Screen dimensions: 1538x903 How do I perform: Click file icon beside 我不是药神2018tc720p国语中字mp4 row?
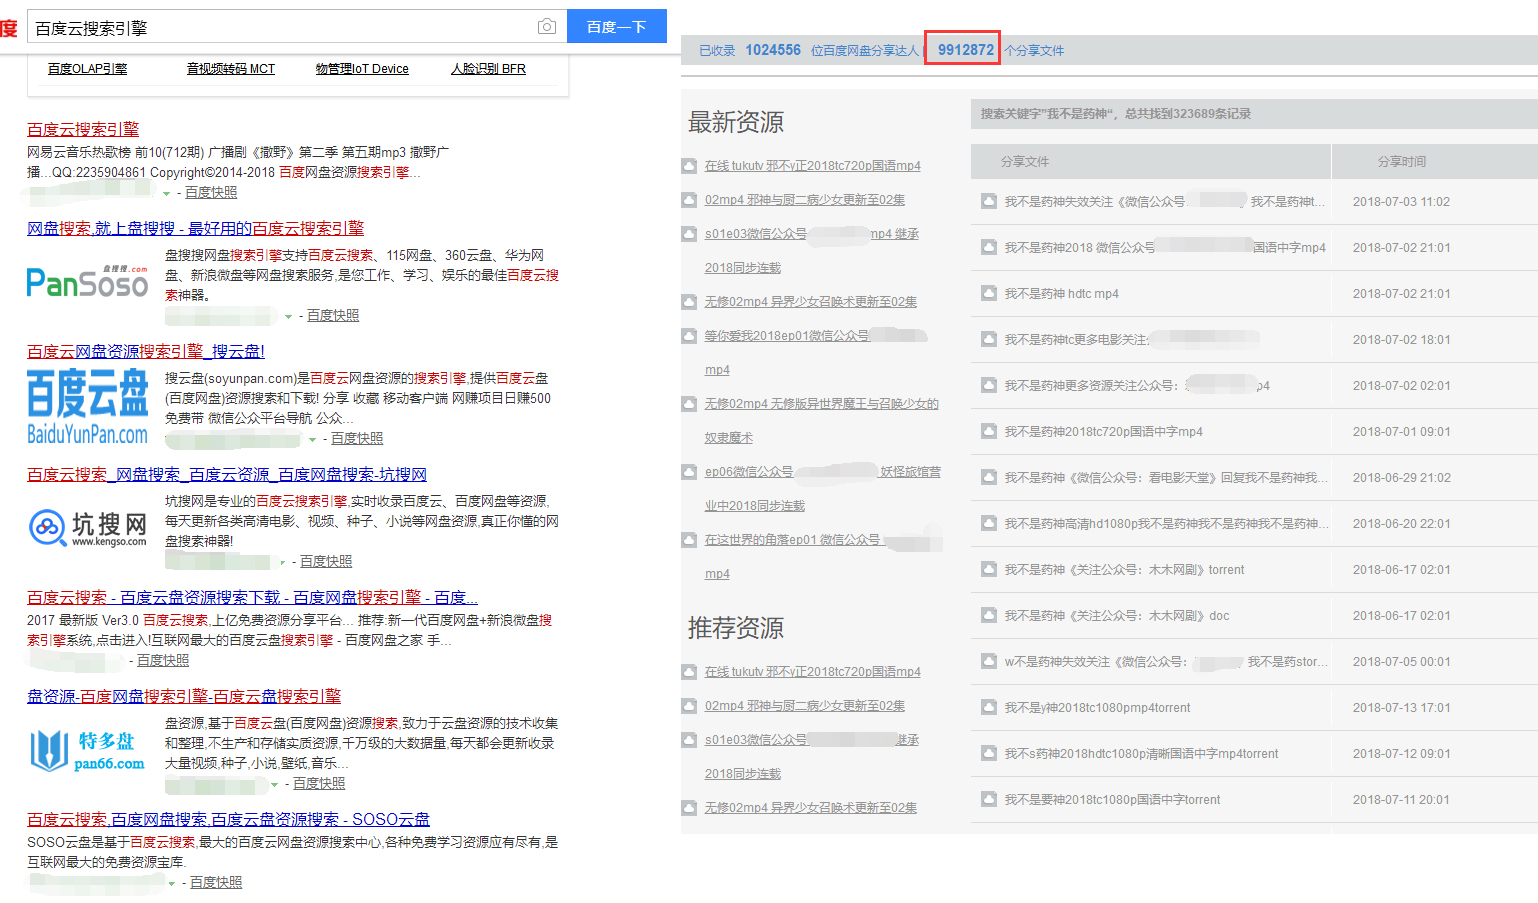(988, 431)
